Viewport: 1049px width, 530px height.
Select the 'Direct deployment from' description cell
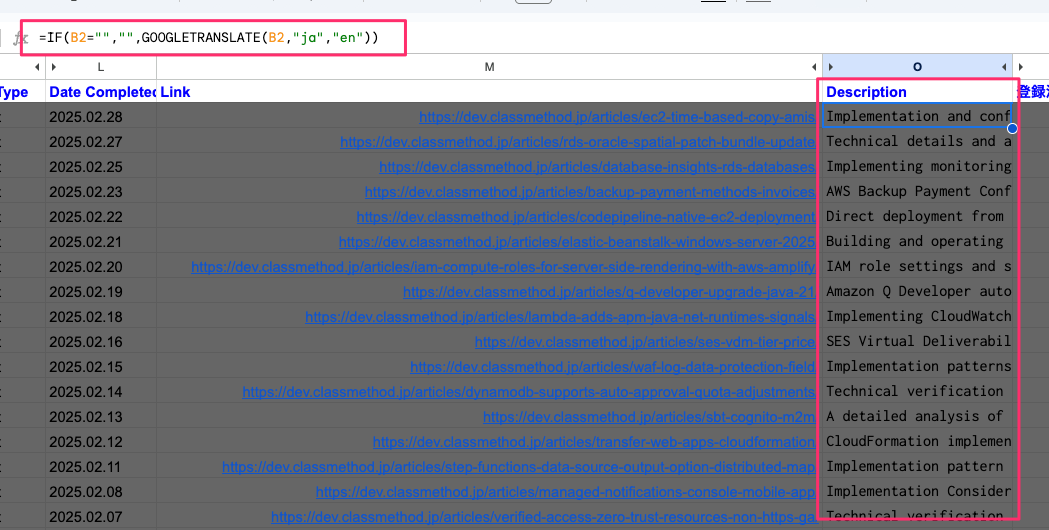[917, 216]
